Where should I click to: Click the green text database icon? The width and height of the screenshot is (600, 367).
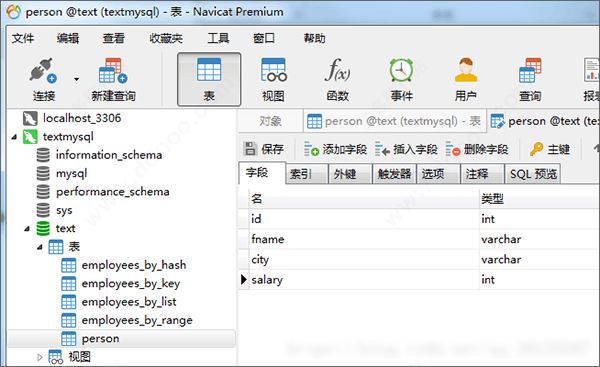pos(43,228)
